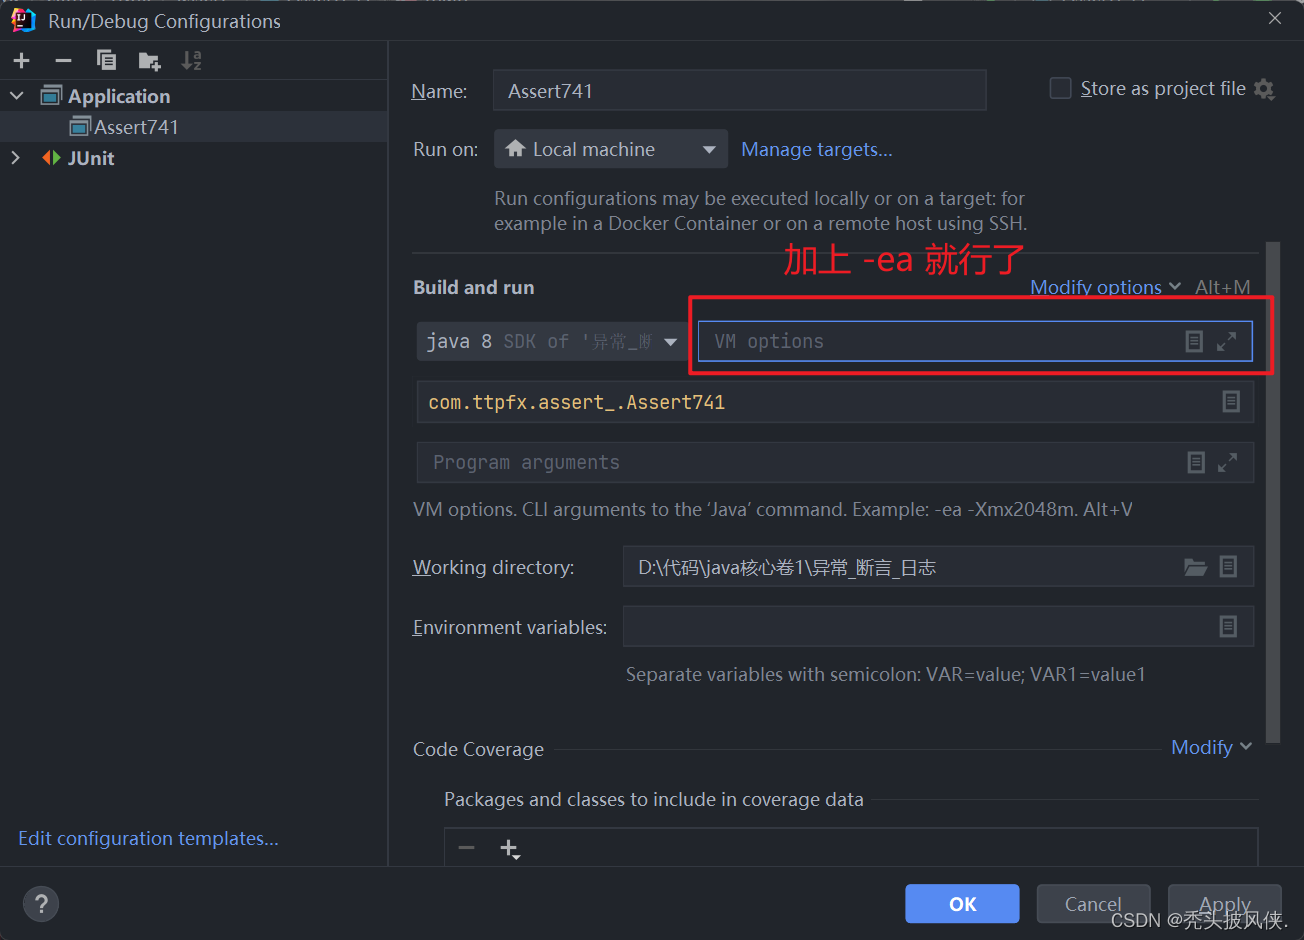
Task: Open the Modify options dropdown
Action: click(1105, 287)
